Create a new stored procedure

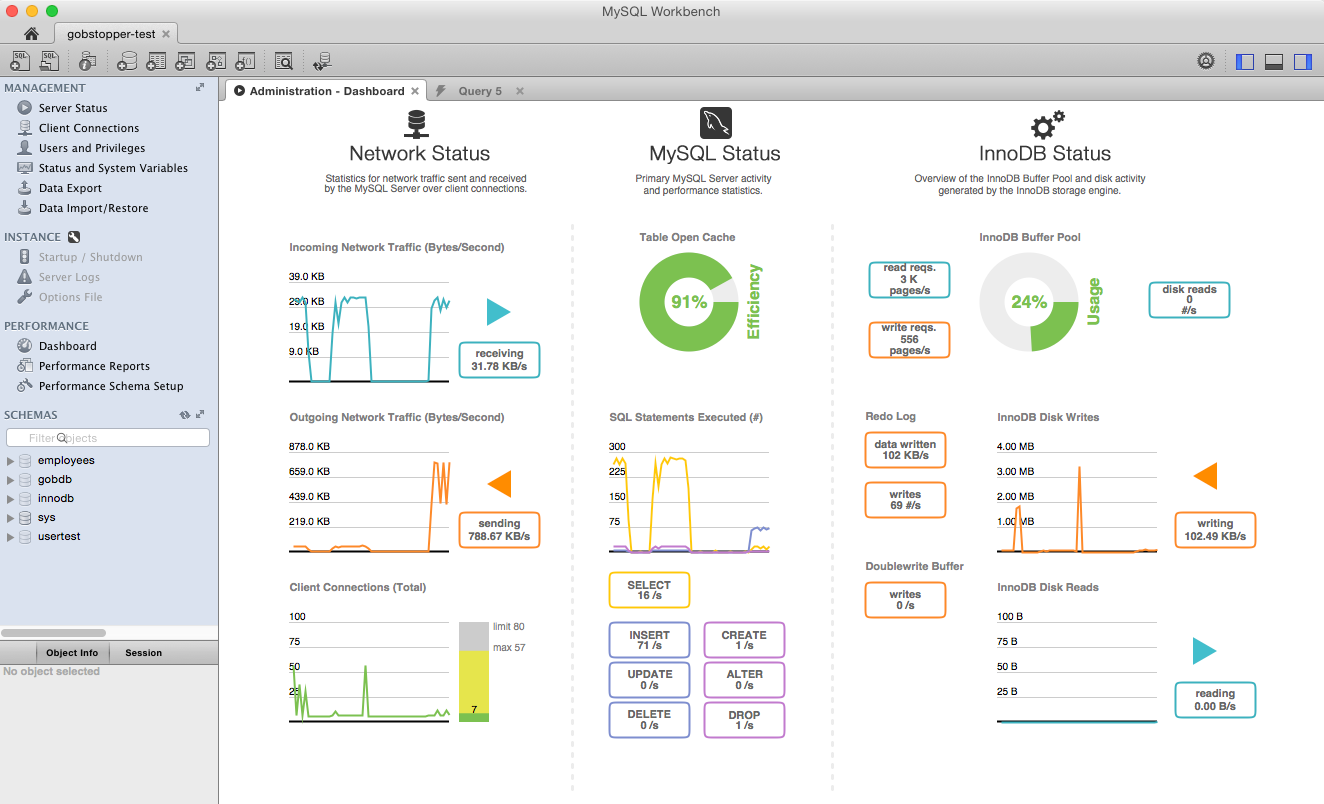214,60
